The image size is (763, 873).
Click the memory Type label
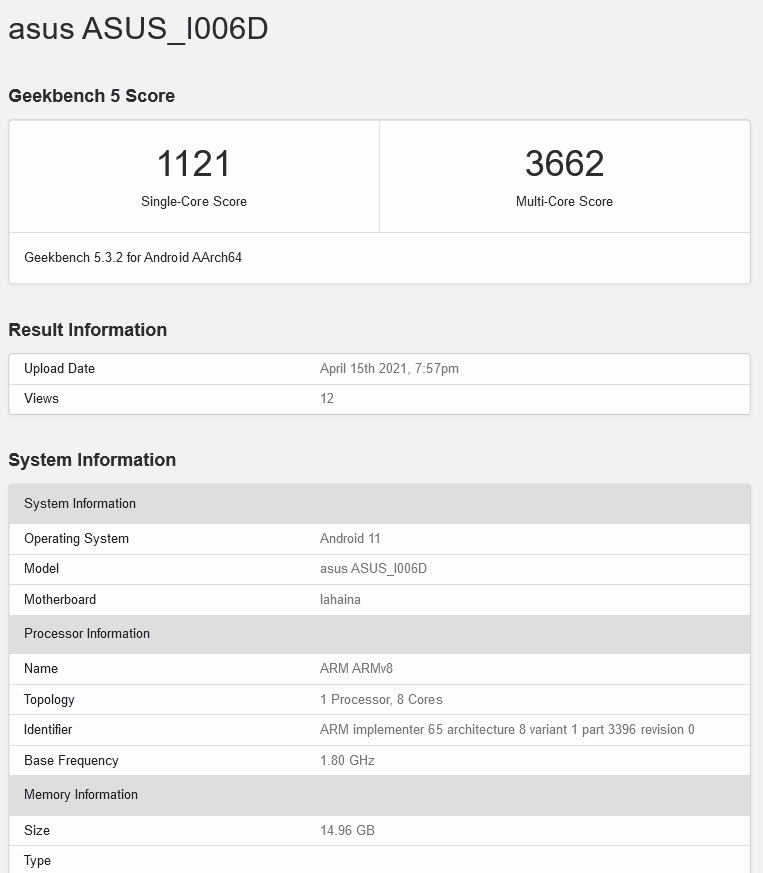(37, 861)
